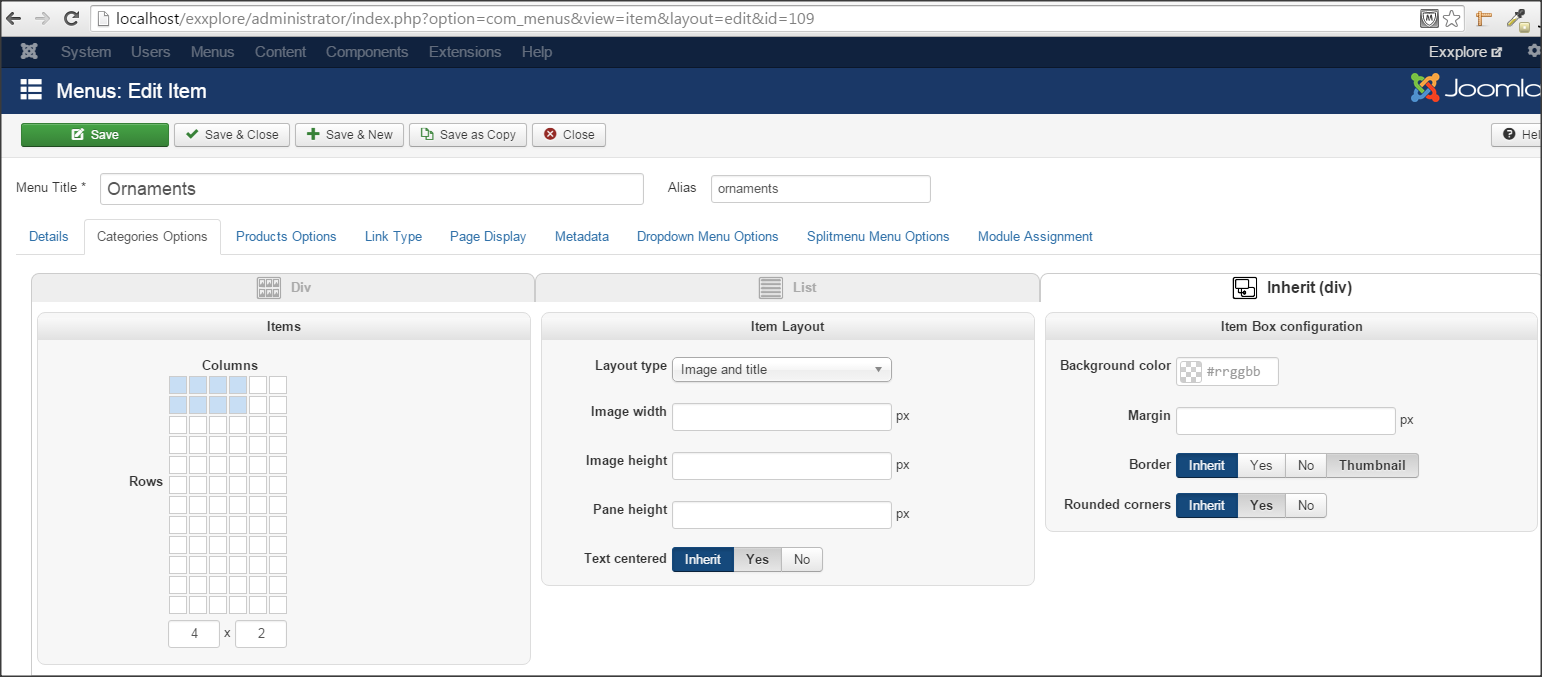Set Rounded corners to Inherit
Viewport: 1542px width, 677px height.
pyautogui.click(x=1207, y=505)
